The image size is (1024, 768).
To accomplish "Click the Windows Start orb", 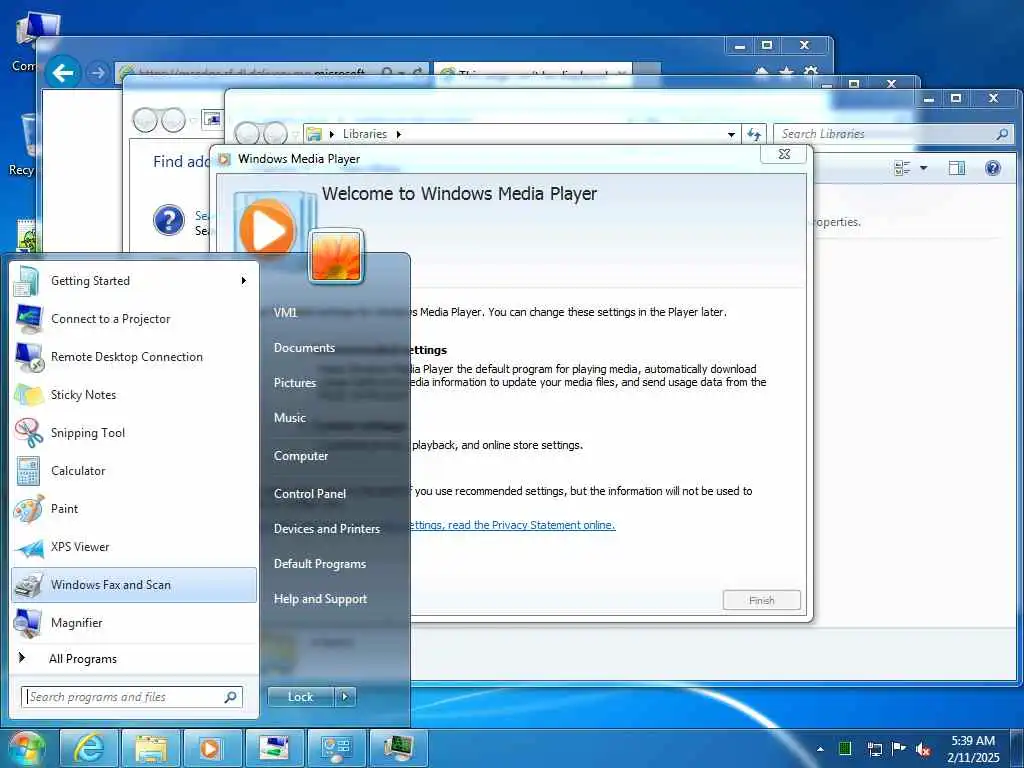I will [x=27, y=748].
